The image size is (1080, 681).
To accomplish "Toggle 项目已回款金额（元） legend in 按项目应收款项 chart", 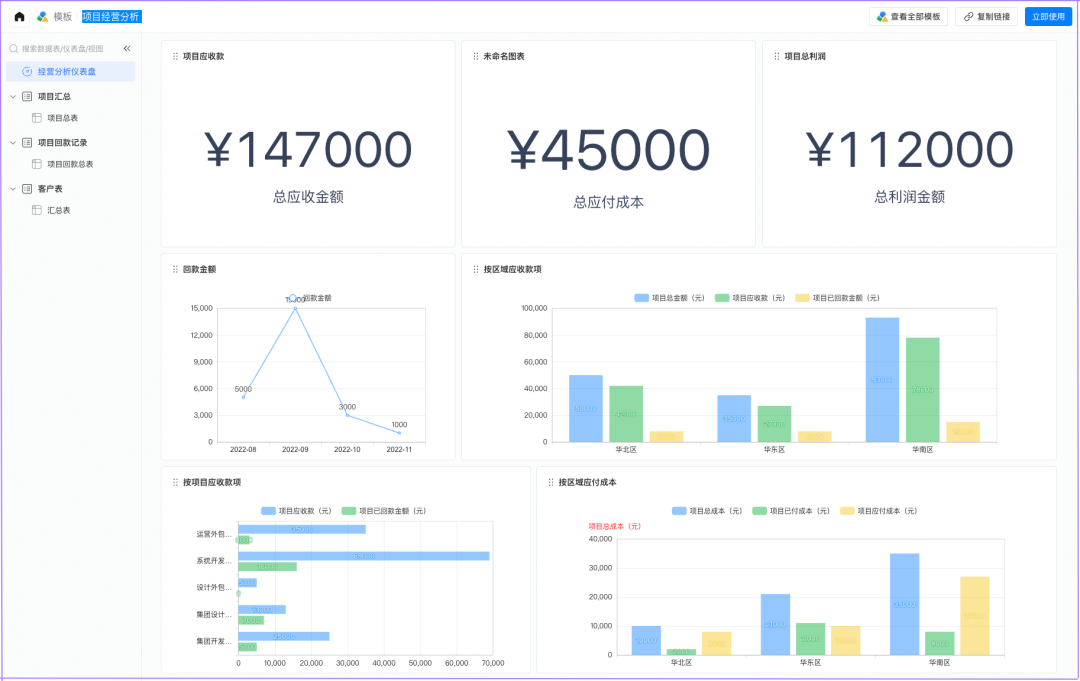I will coord(384,511).
